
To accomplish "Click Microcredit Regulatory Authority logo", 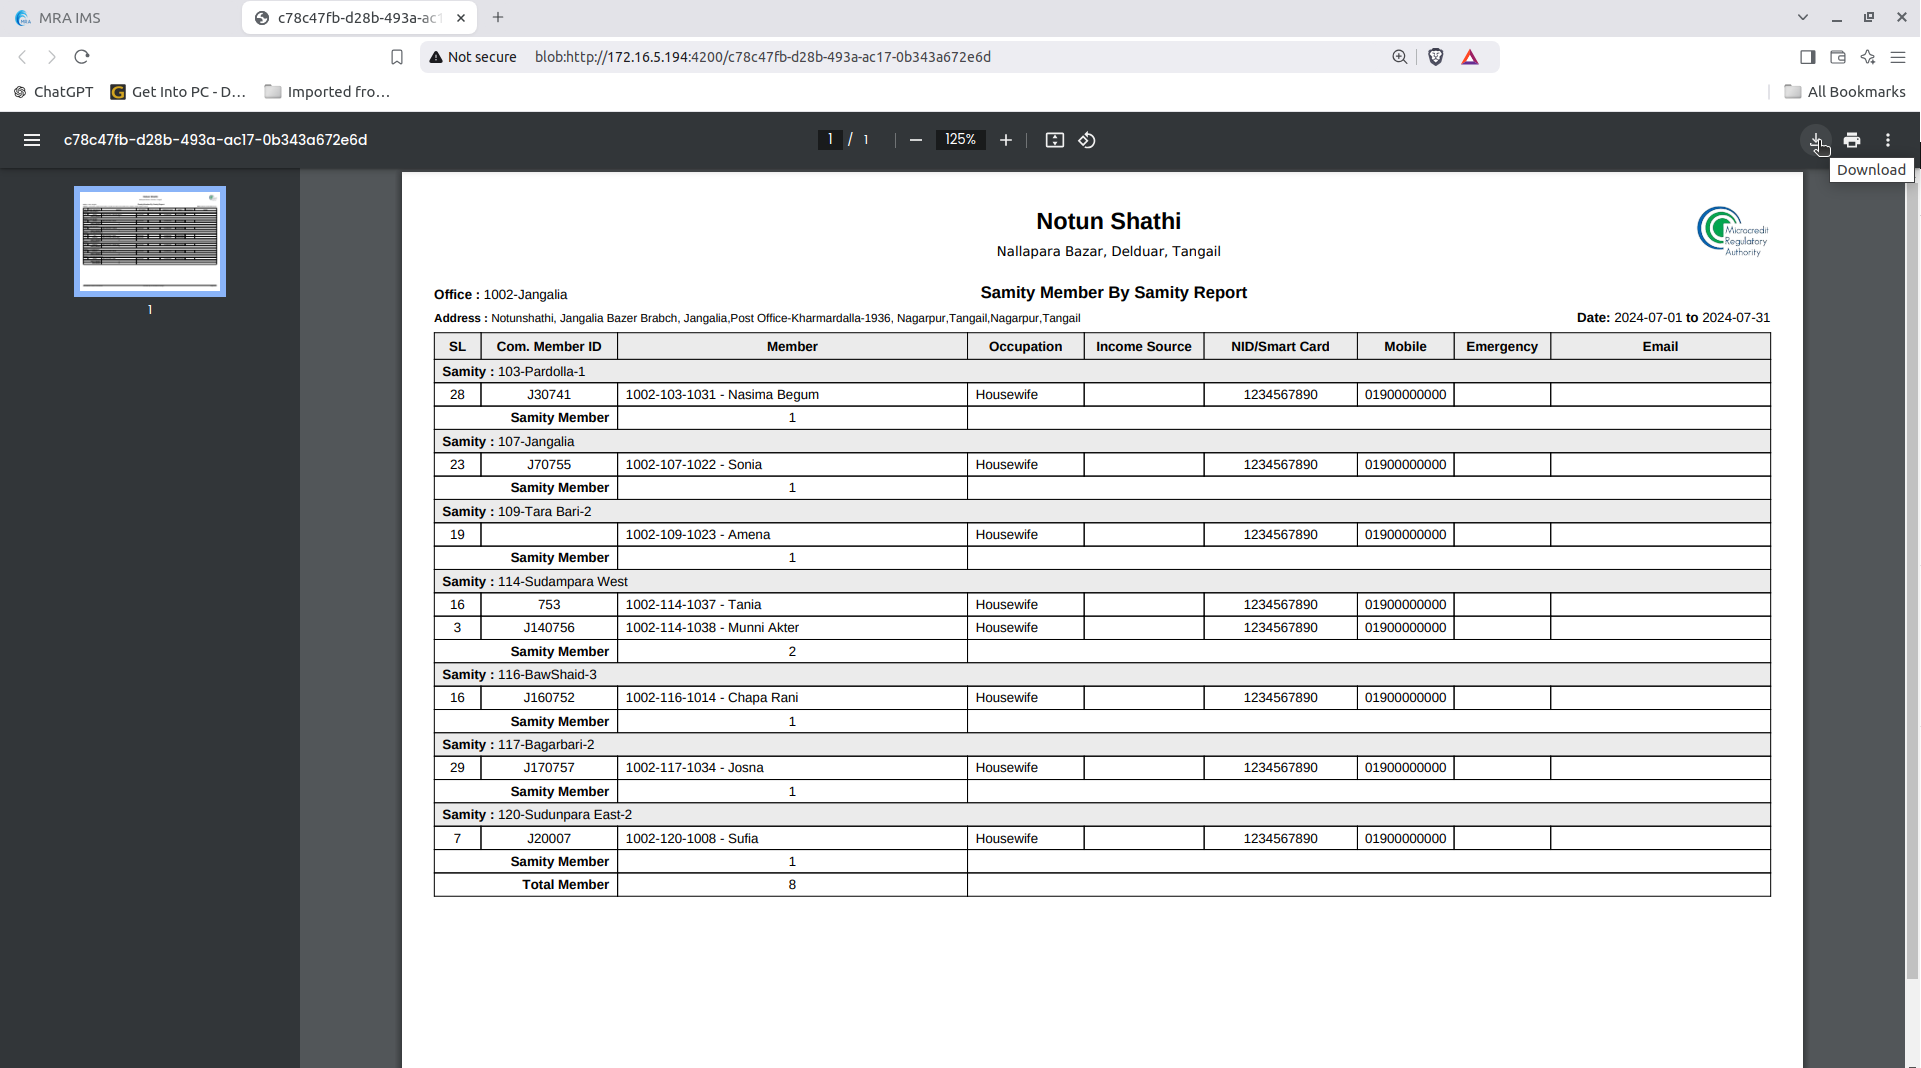I will 1732,231.
